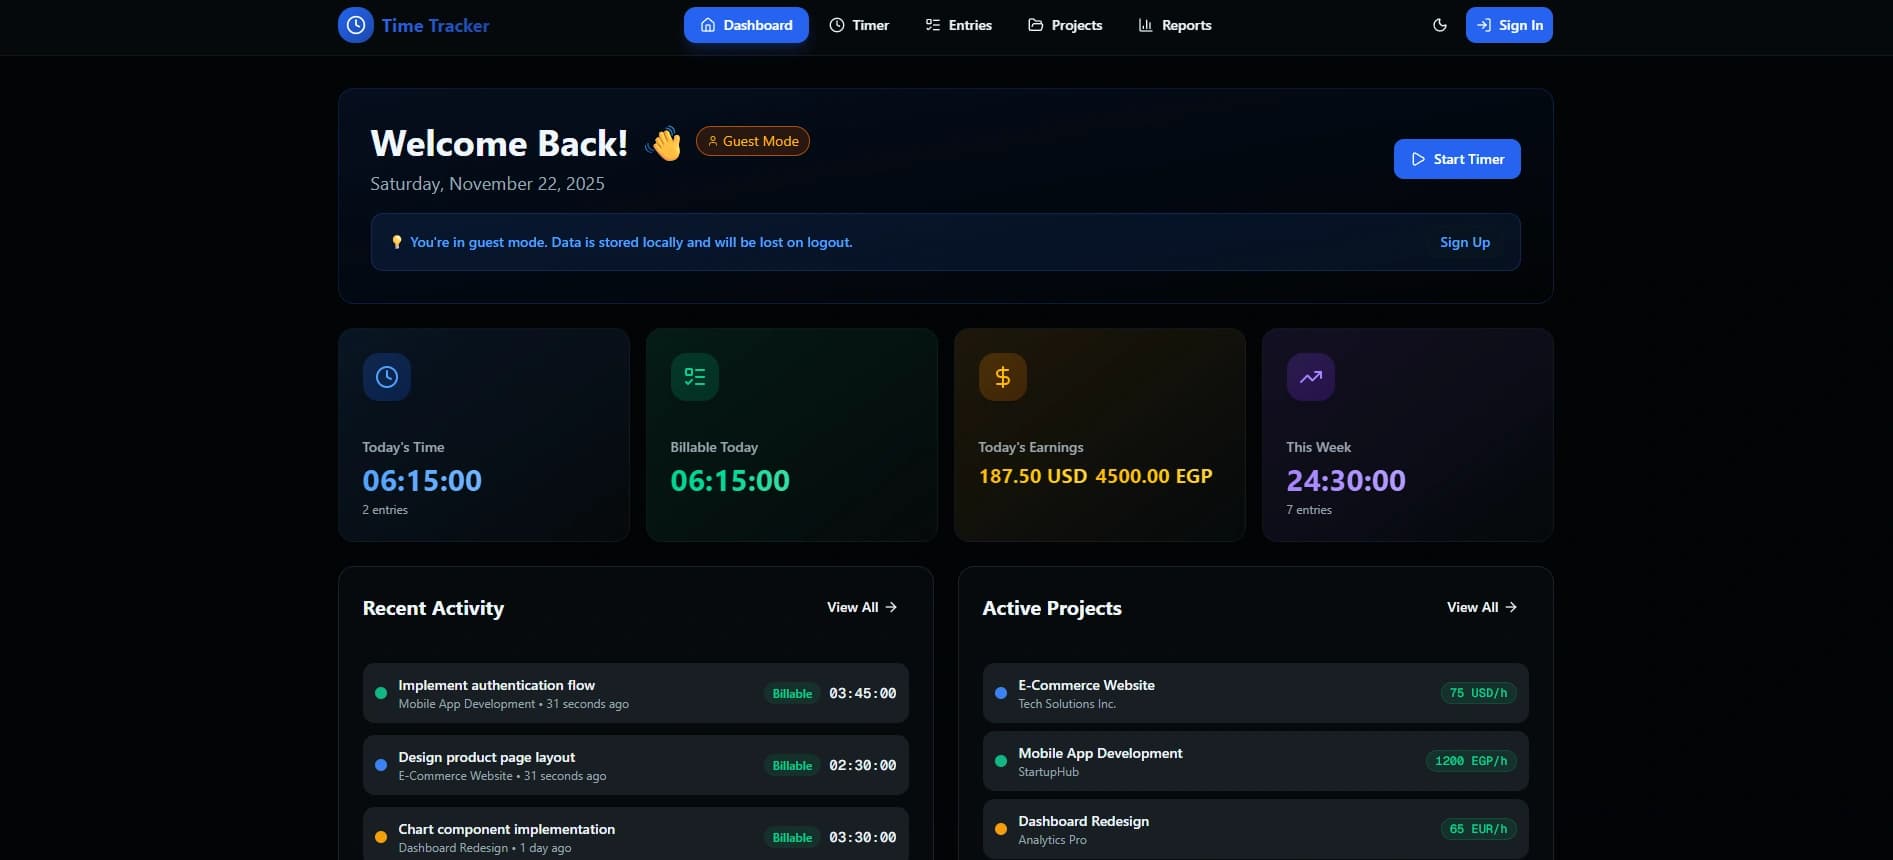Click the Sign In button

click(x=1509, y=25)
